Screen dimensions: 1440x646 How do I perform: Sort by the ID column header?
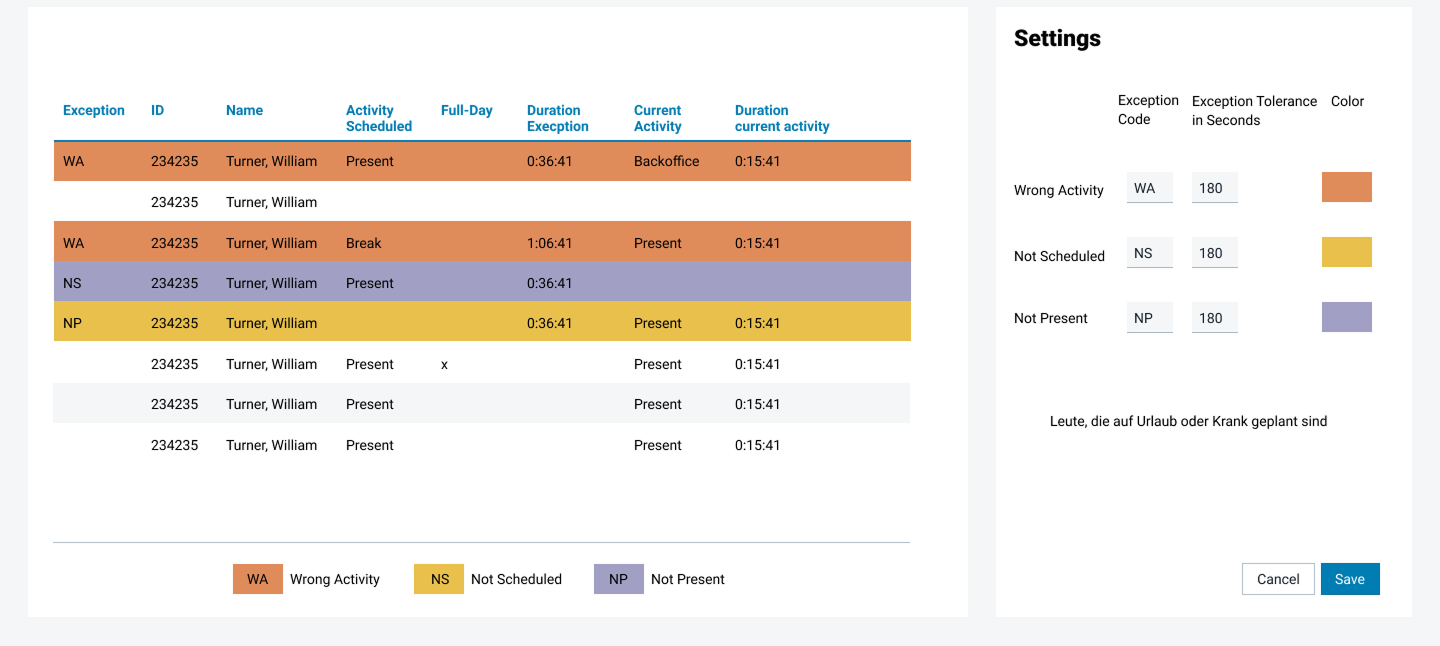pos(157,111)
